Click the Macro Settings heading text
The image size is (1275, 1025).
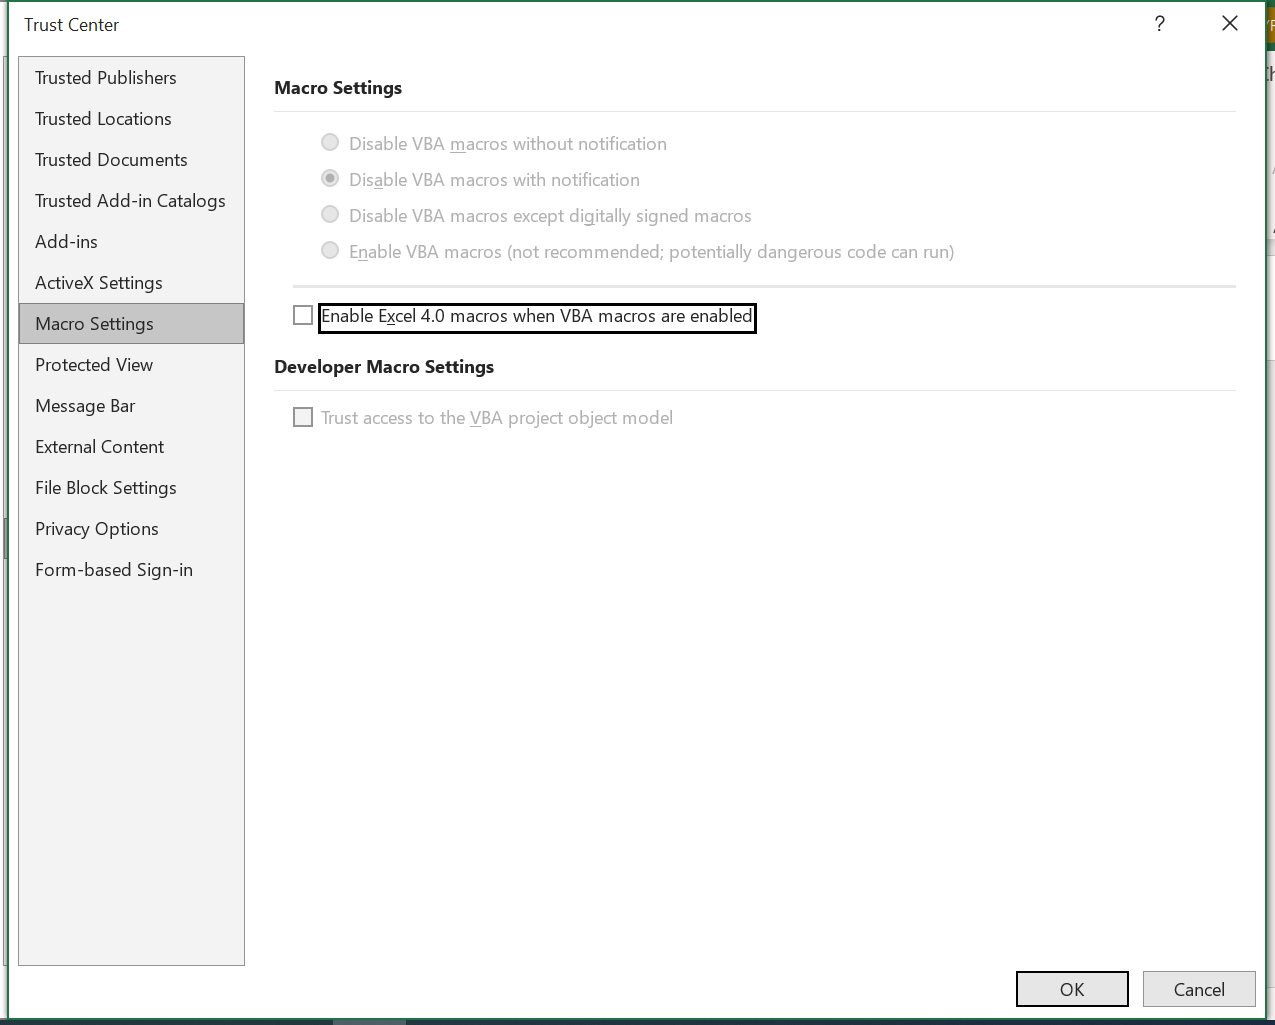point(338,88)
